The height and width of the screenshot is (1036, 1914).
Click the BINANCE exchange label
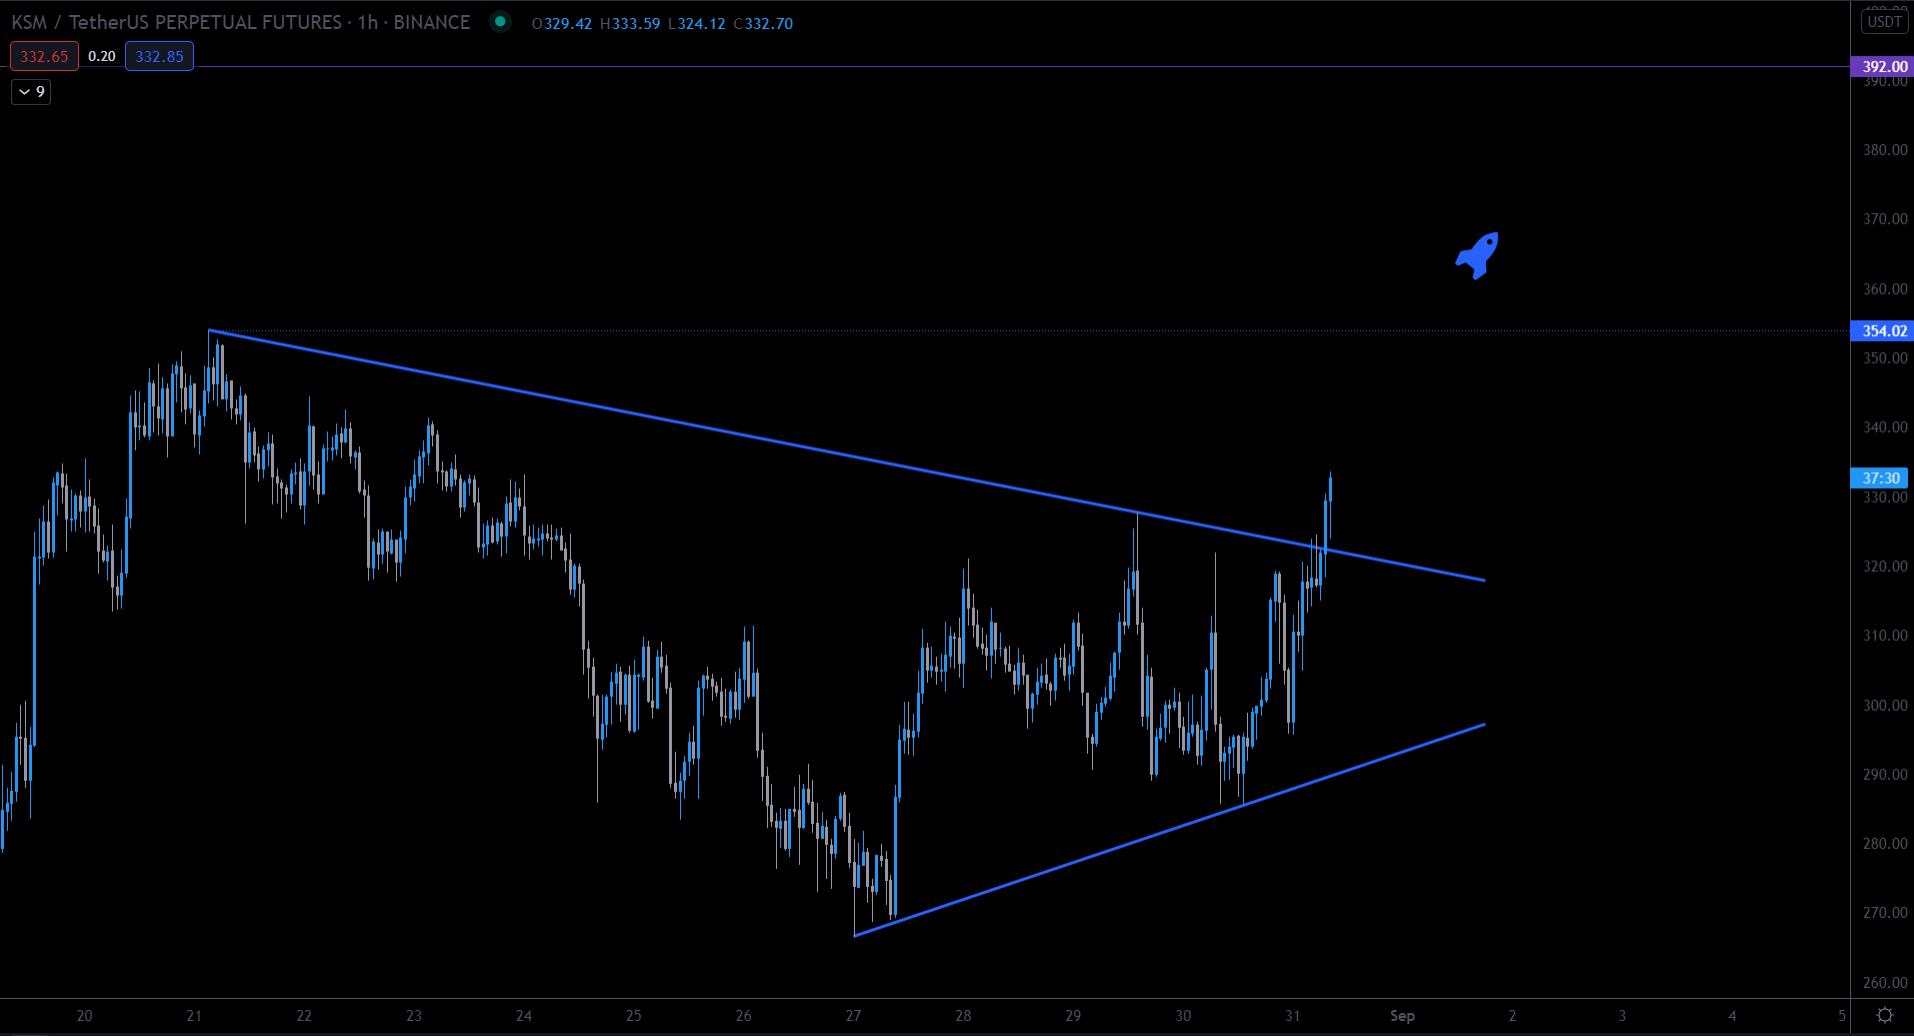(433, 21)
